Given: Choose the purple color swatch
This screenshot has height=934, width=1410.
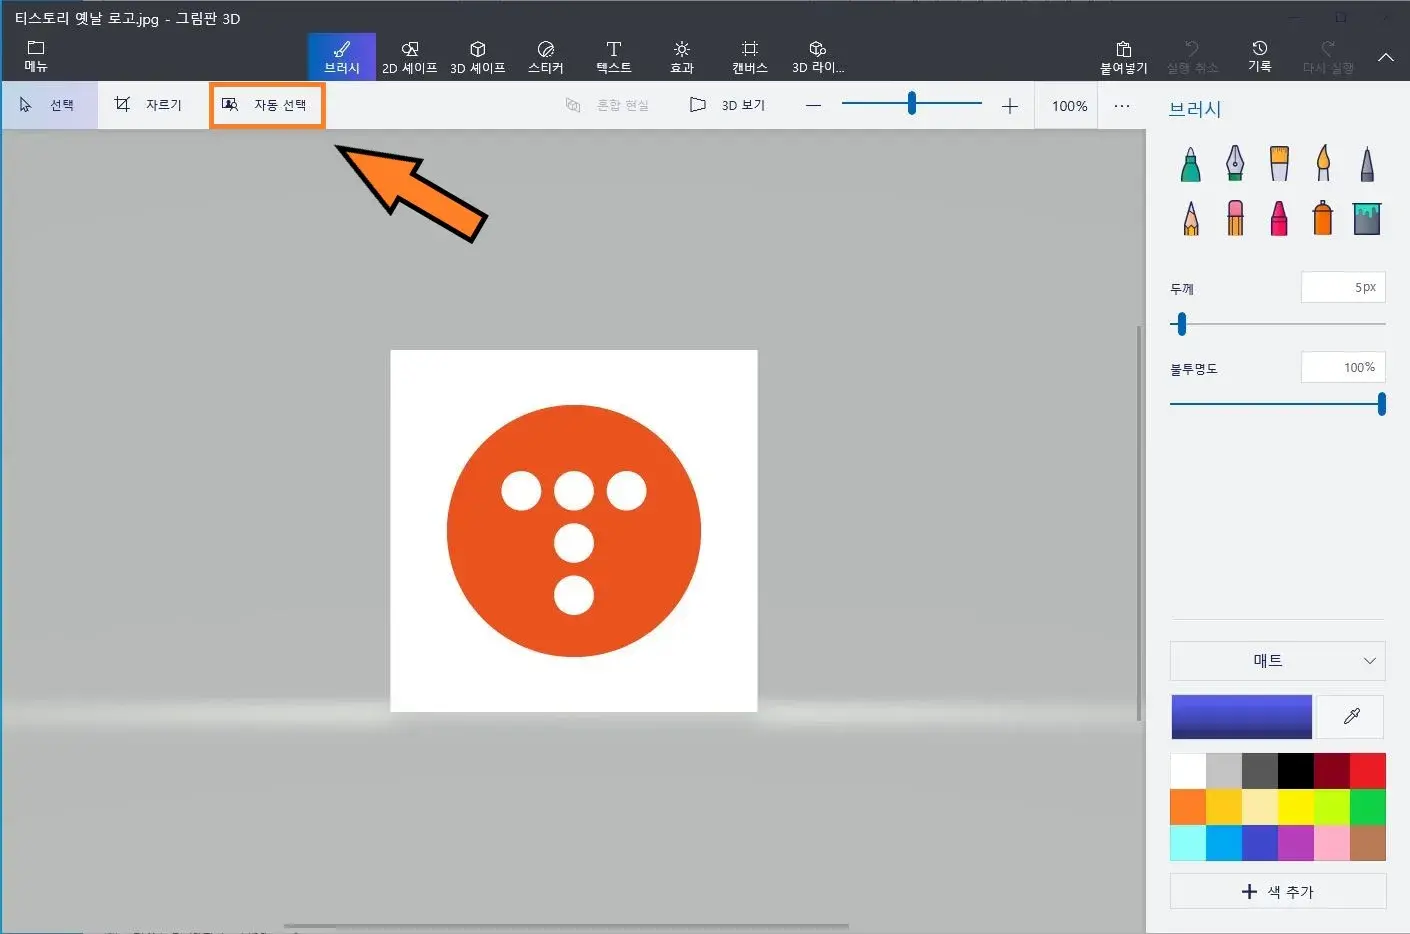Looking at the screenshot, I should pyautogui.click(x=1296, y=843).
